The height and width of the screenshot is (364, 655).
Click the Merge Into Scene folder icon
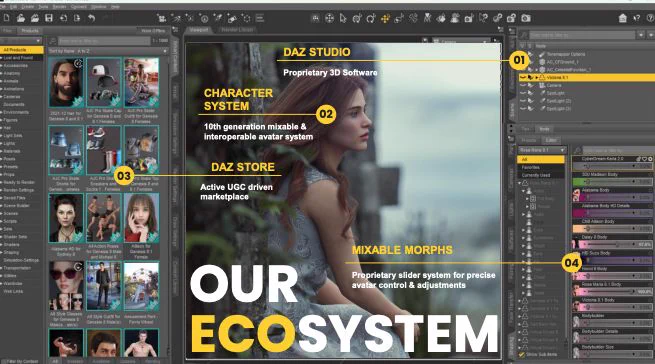pos(35,18)
